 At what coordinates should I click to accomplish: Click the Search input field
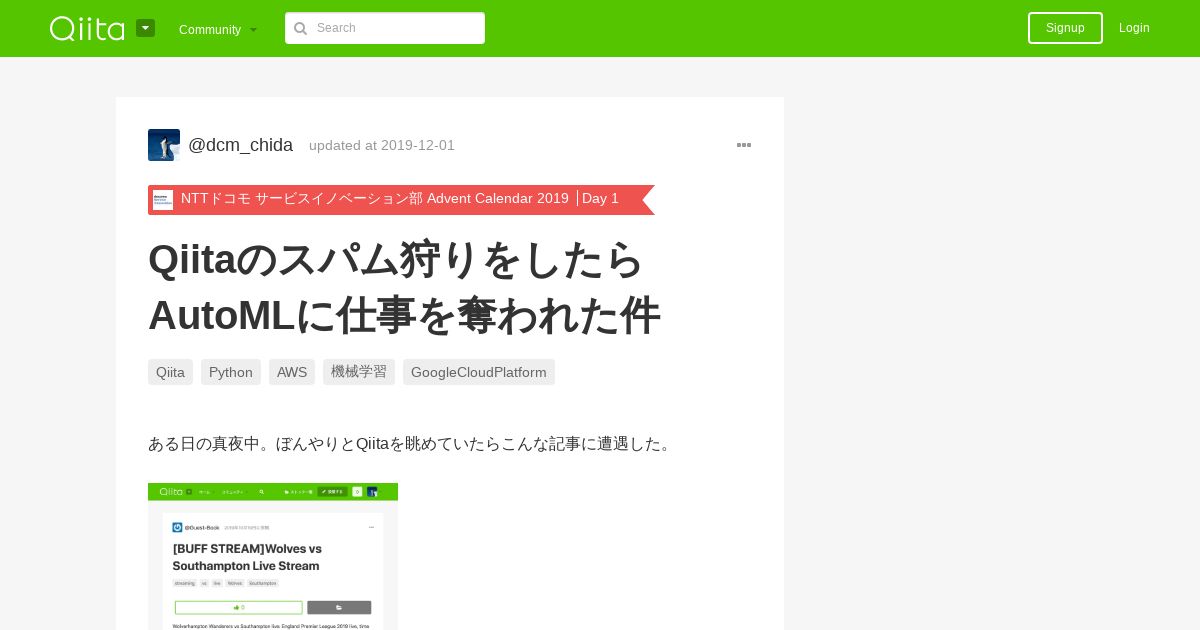(x=385, y=28)
